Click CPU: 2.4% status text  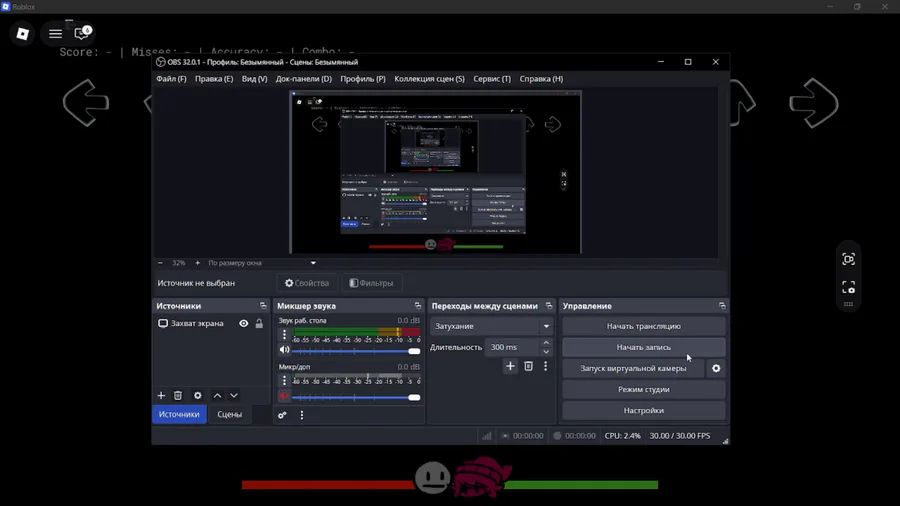pyautogui.click(x=622, y=436)
